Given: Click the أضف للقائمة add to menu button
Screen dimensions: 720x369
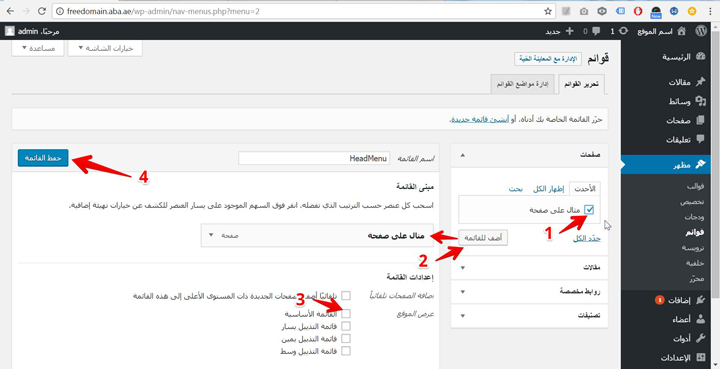Looking at the screenshot, I should pos(484,238).
